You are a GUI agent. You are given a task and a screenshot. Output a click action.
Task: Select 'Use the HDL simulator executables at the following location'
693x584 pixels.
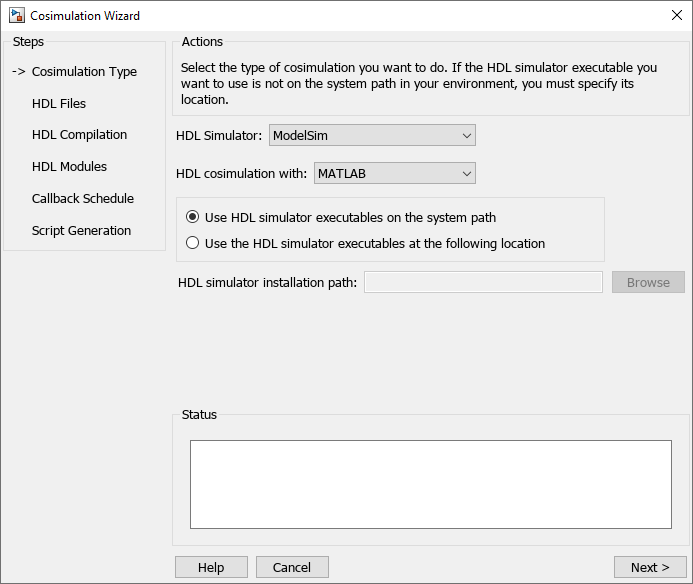366,243
